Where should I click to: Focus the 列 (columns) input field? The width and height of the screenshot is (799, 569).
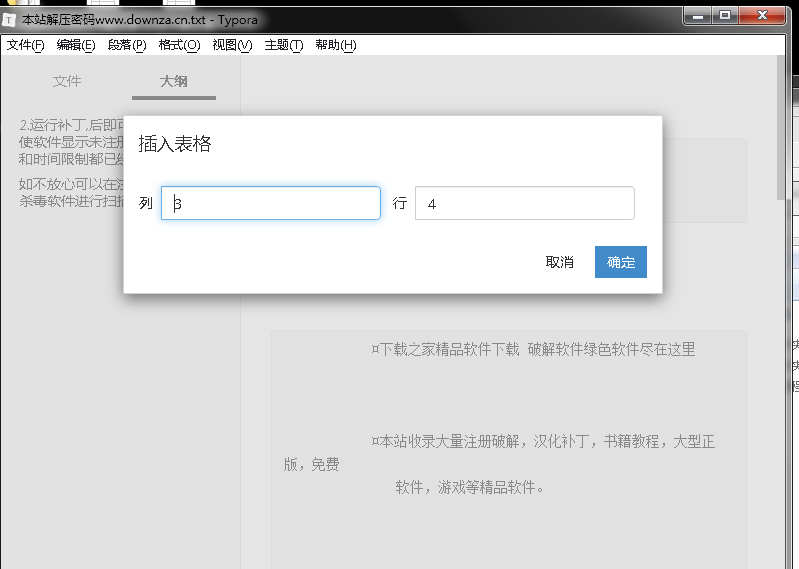tap(271, 203)
